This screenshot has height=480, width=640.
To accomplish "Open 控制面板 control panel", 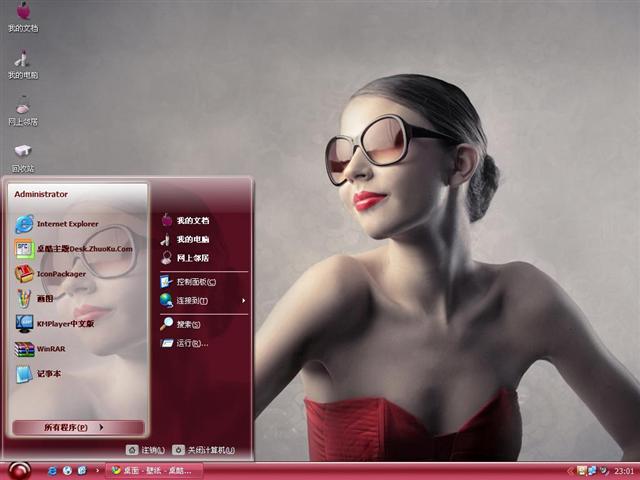I will point(188,282).
